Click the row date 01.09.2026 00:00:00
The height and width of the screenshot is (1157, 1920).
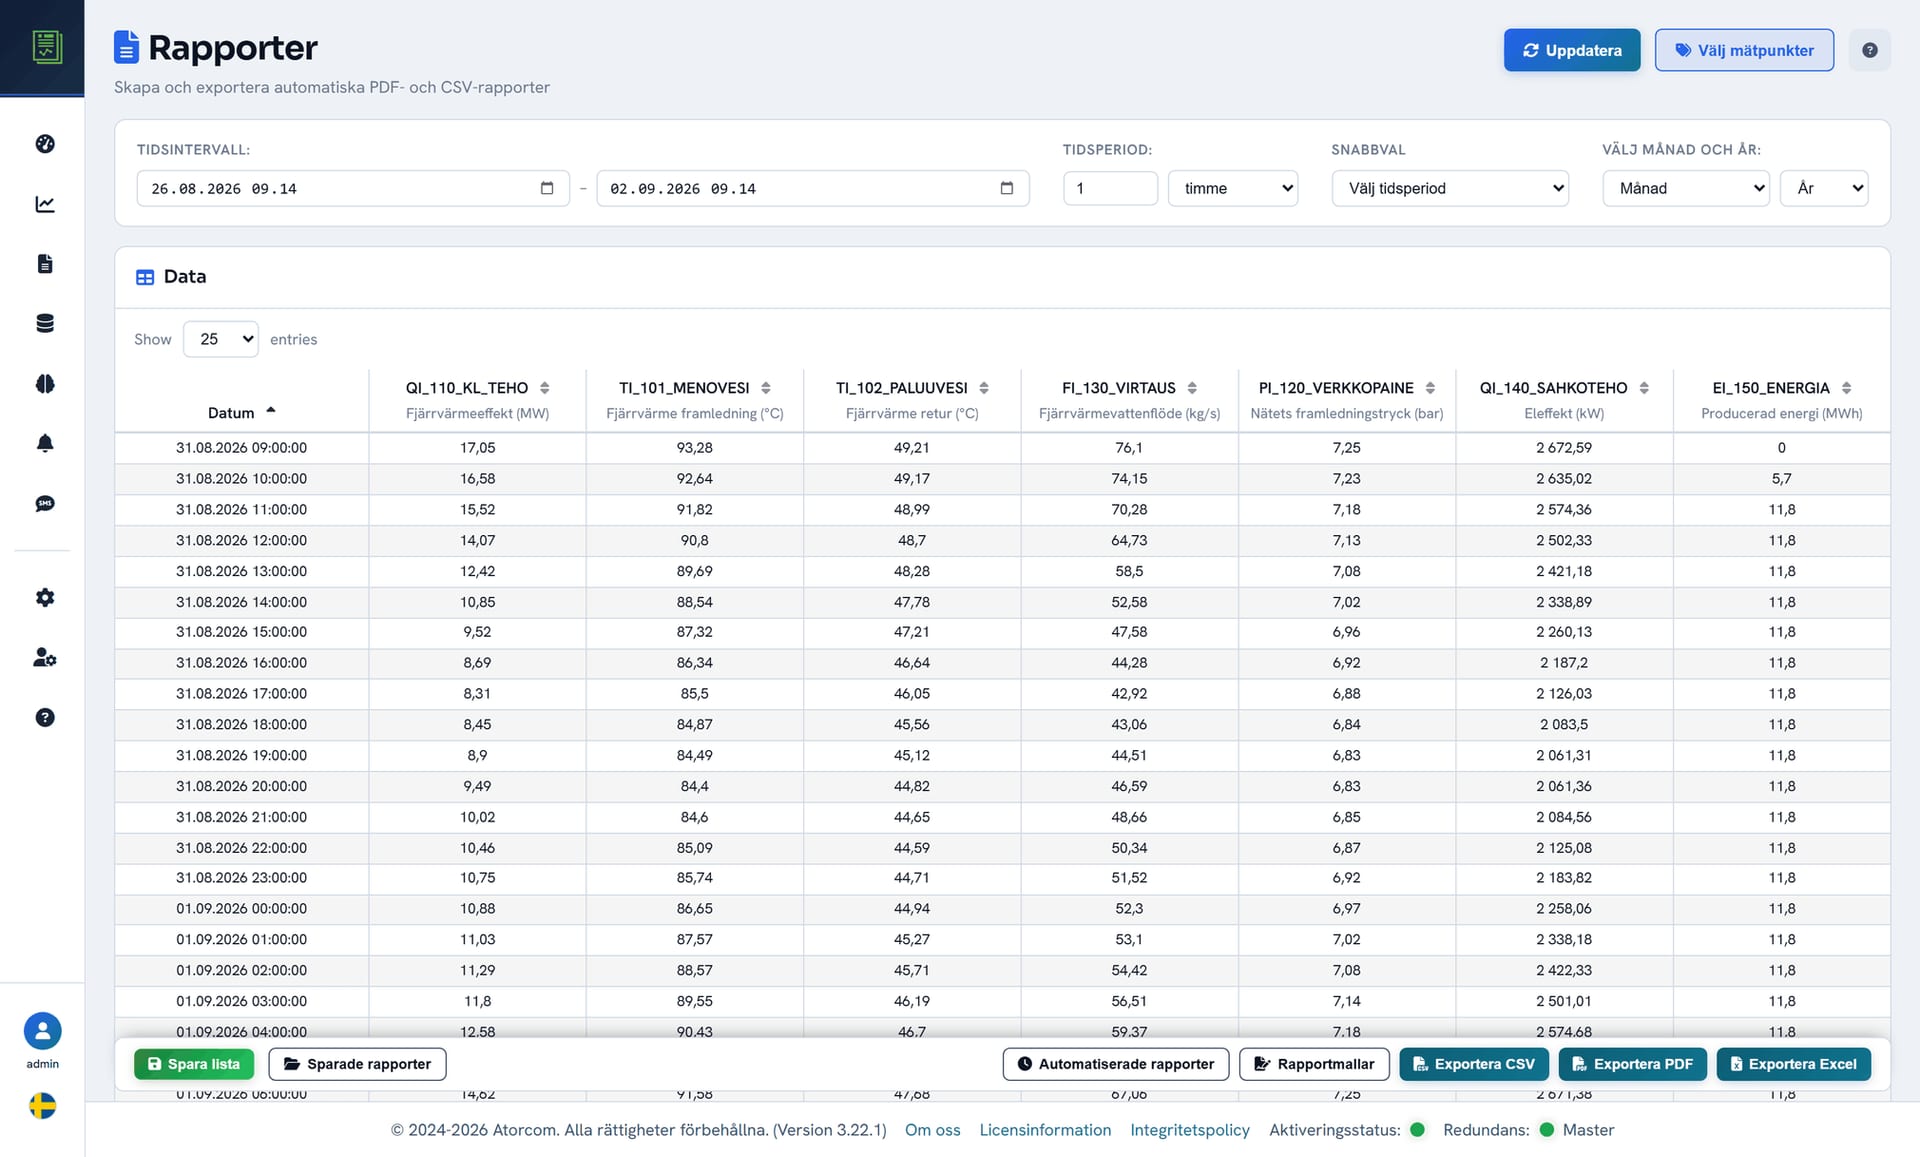241,909
